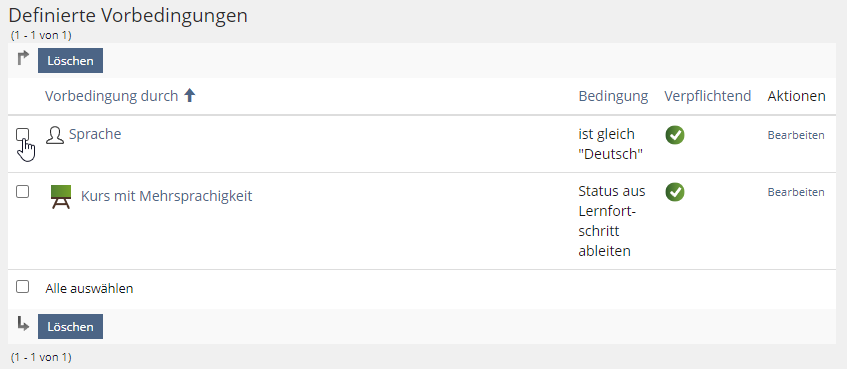The height and width of the screenshot is (369, 847).
Task: Click the user icon beside Sprache
Action: (55, 135)
